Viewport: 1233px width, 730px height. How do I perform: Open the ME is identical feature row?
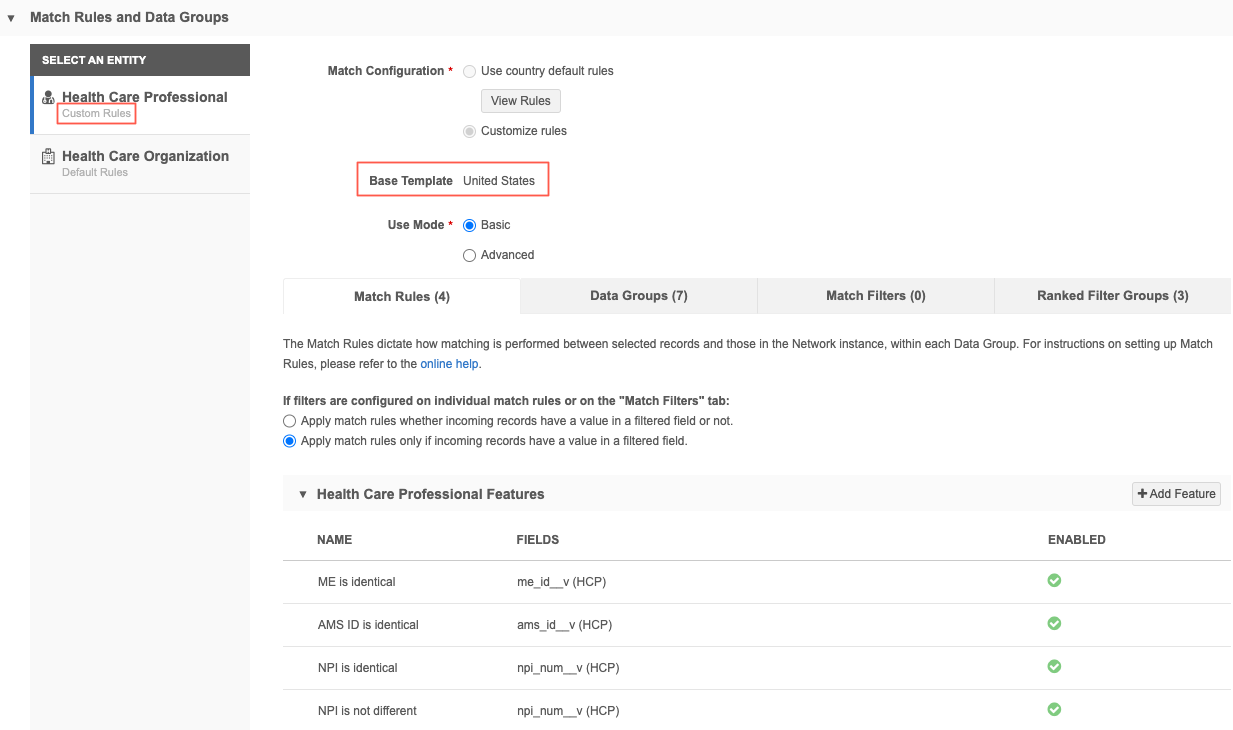click(x=356, y=582)
